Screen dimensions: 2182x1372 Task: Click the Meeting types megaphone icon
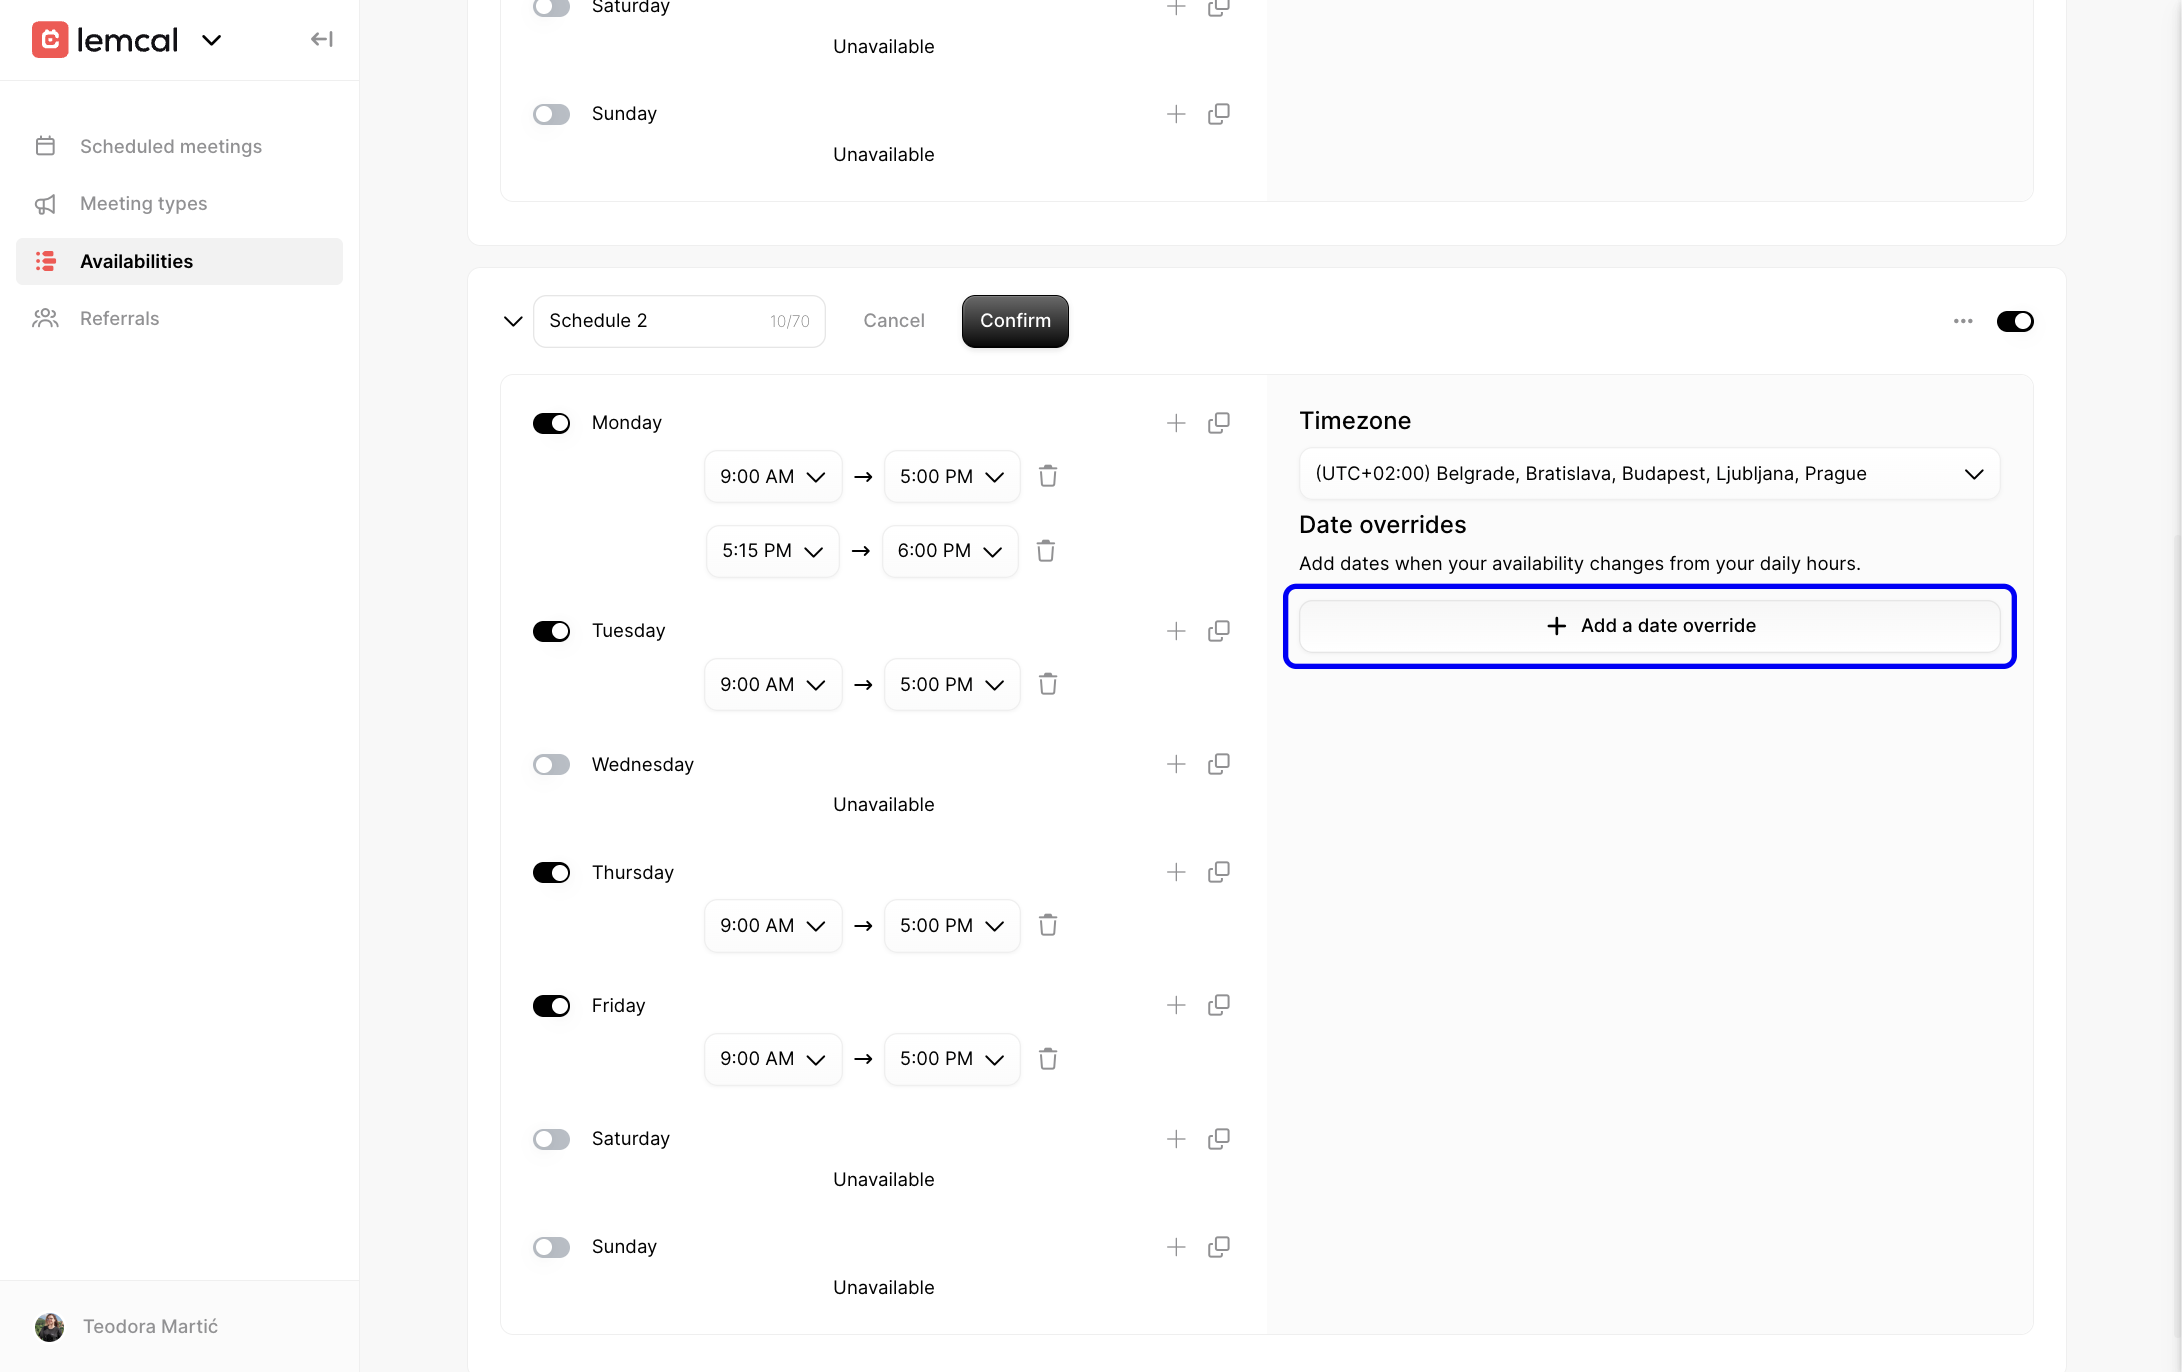click(x=46, y=203)
